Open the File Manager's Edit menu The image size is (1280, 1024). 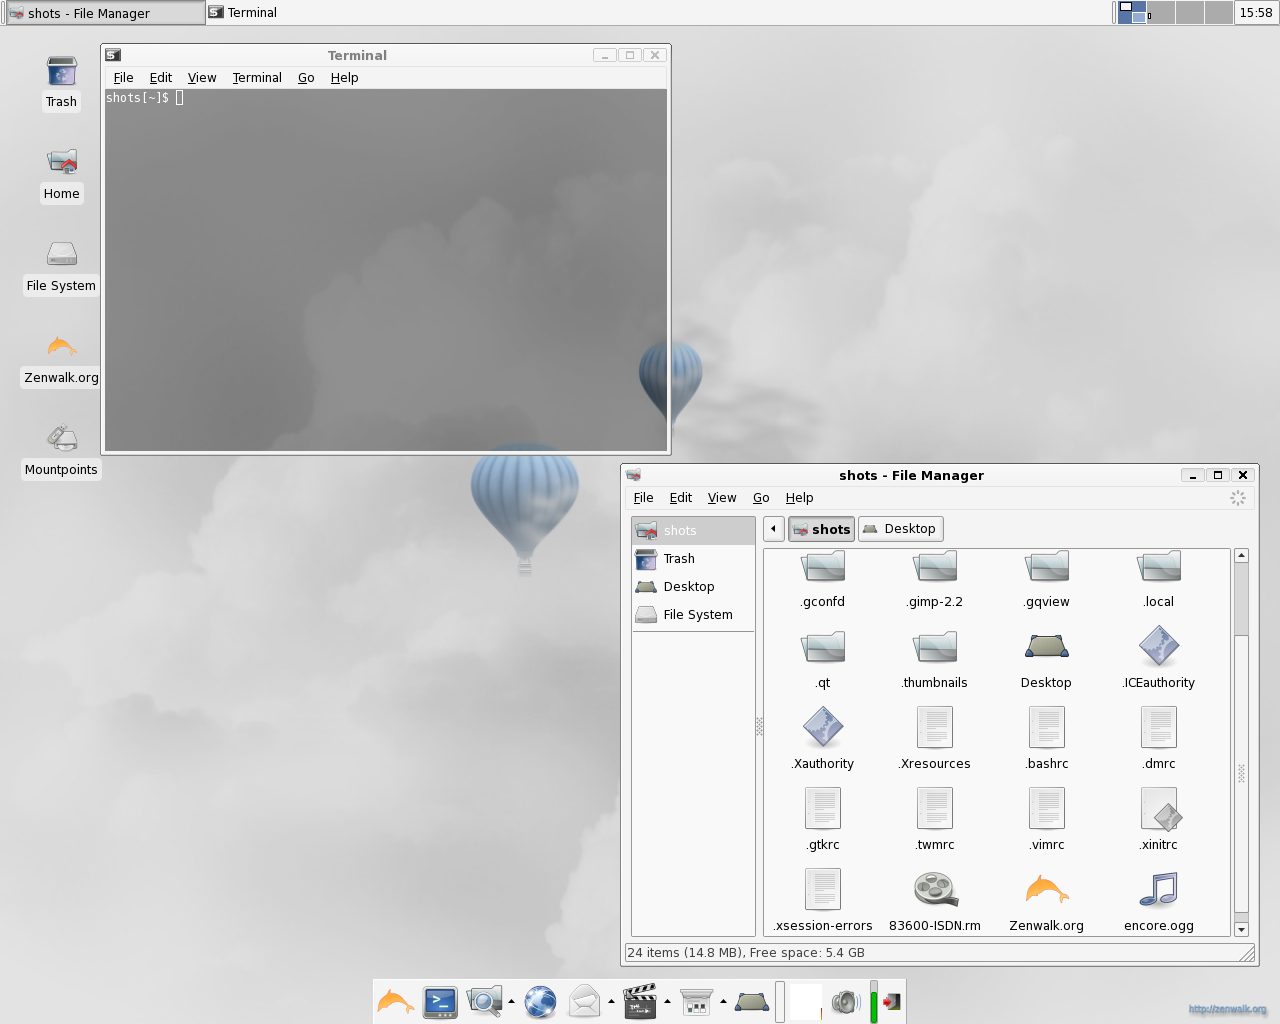(x=681, y=498)
